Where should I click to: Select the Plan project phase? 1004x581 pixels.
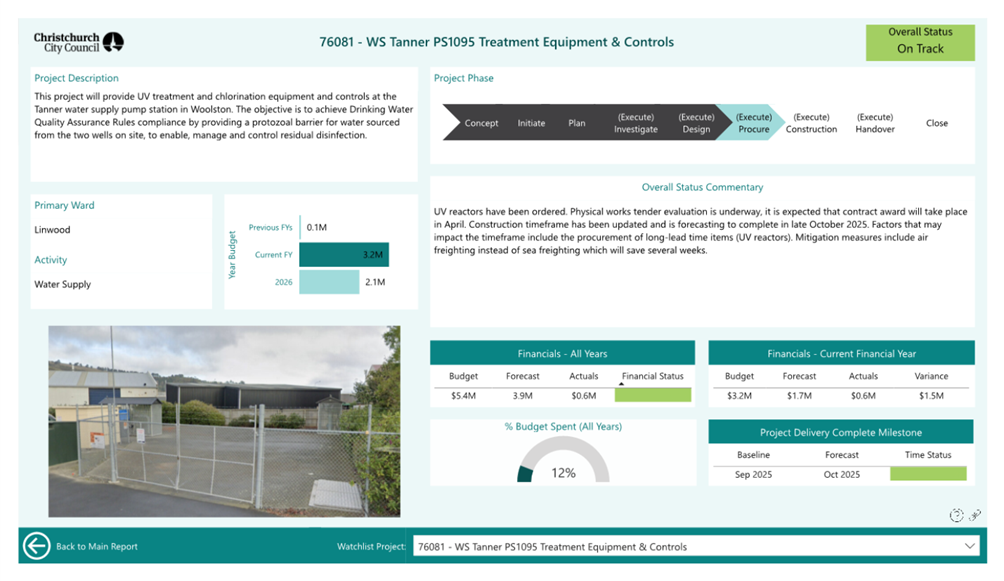tap(577, 123)
